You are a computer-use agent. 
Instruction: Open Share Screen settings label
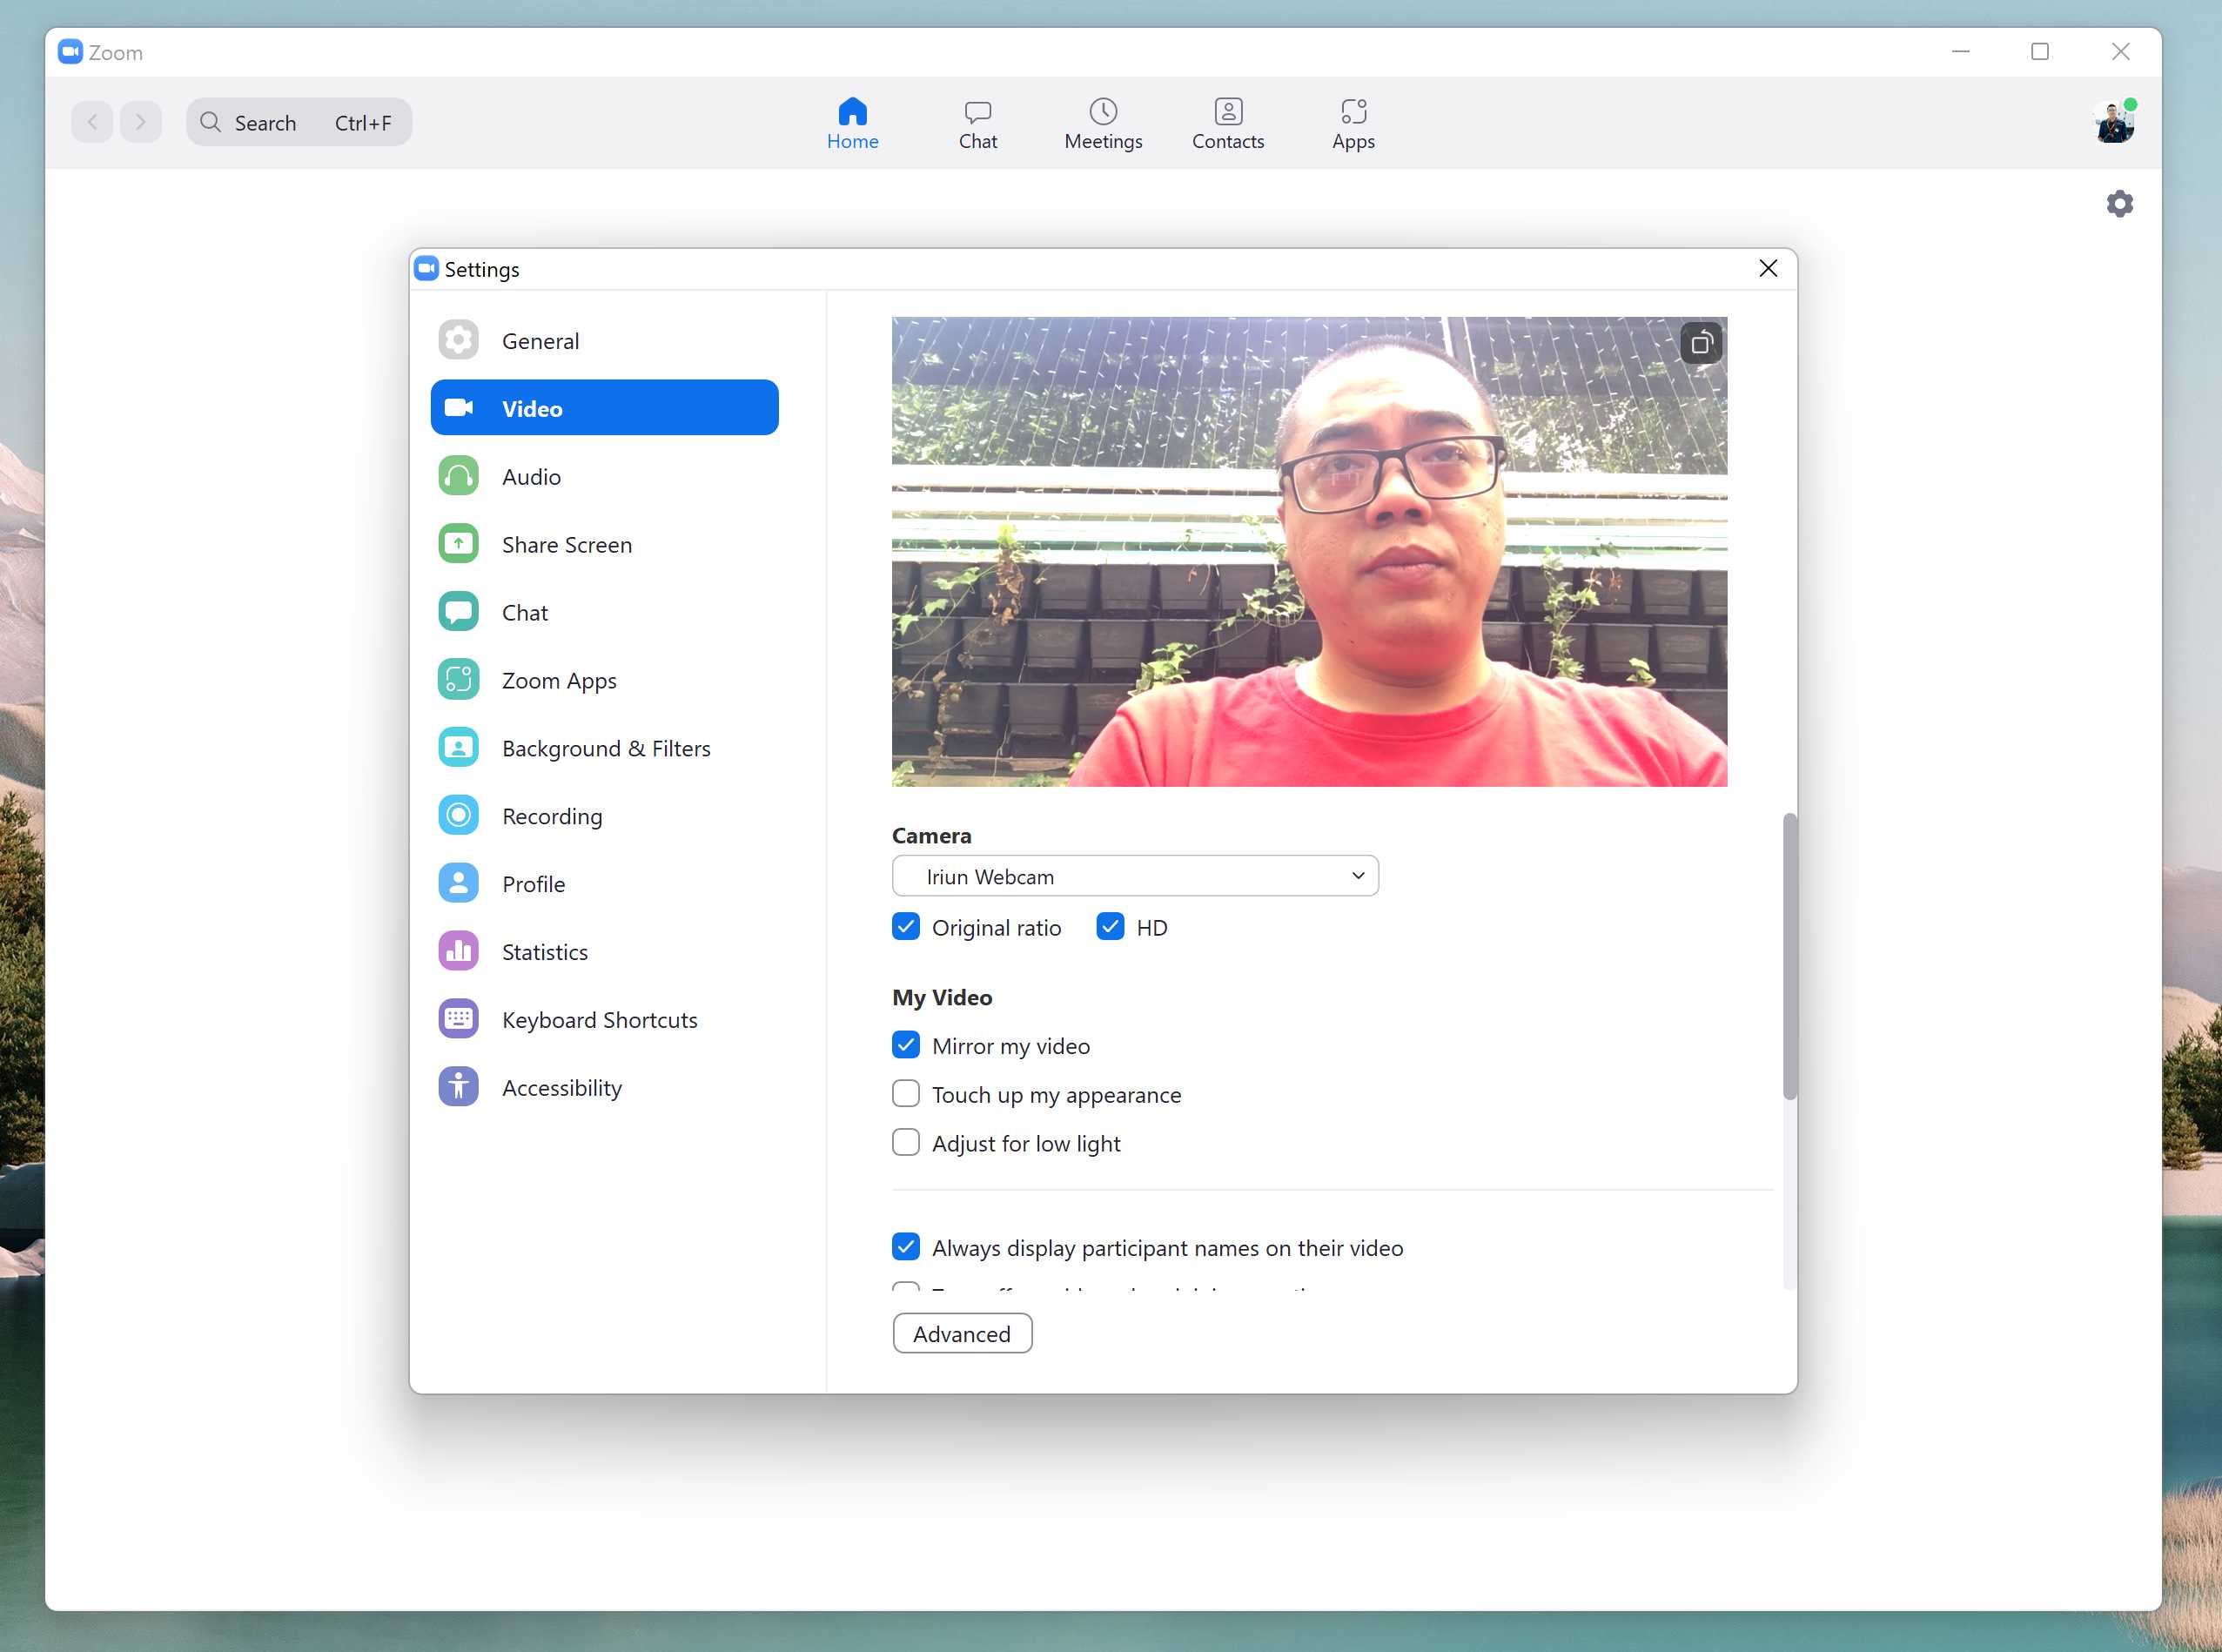(567, 545)
